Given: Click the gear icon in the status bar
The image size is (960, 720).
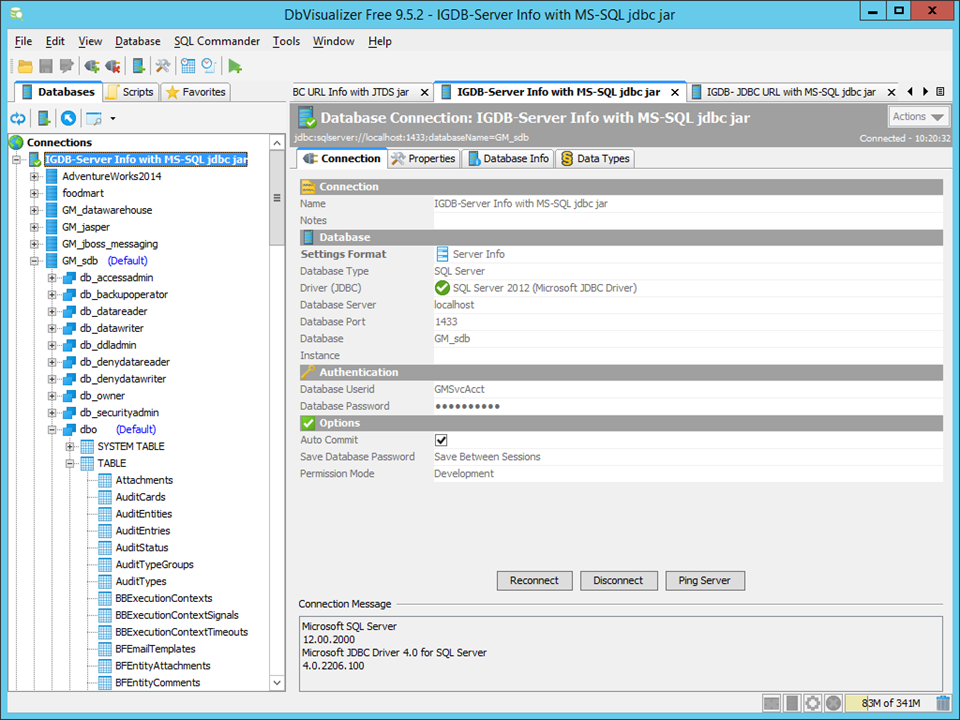Looking at the screenshot, I should pyautogui.click(x=812, y=703).
